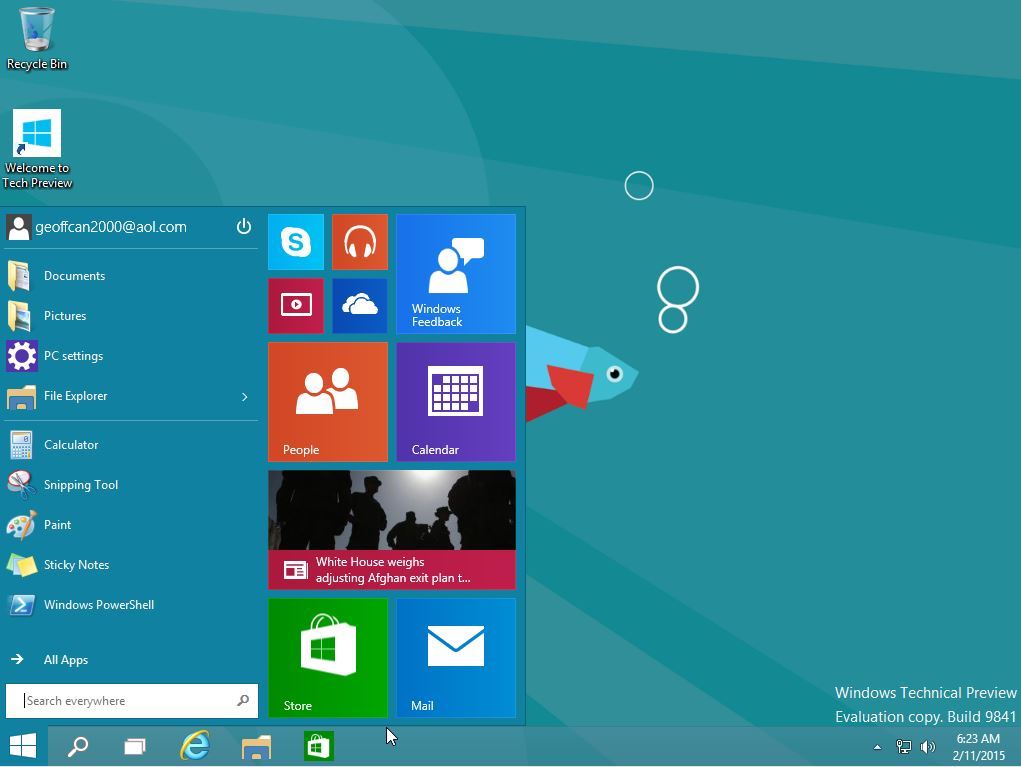Launch Calculator from the Start menu
This screenshot has width=1021, height=767.
(x=132, y=445)
